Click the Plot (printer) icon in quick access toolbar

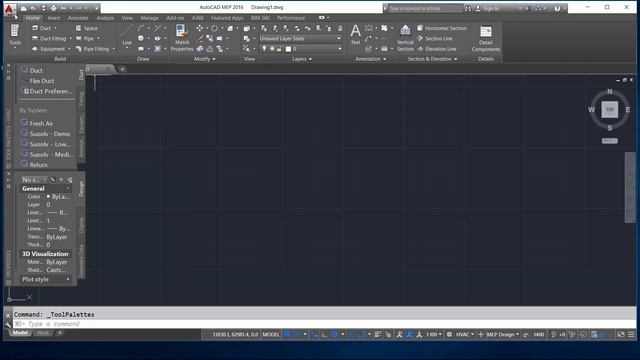coord(53,8)
